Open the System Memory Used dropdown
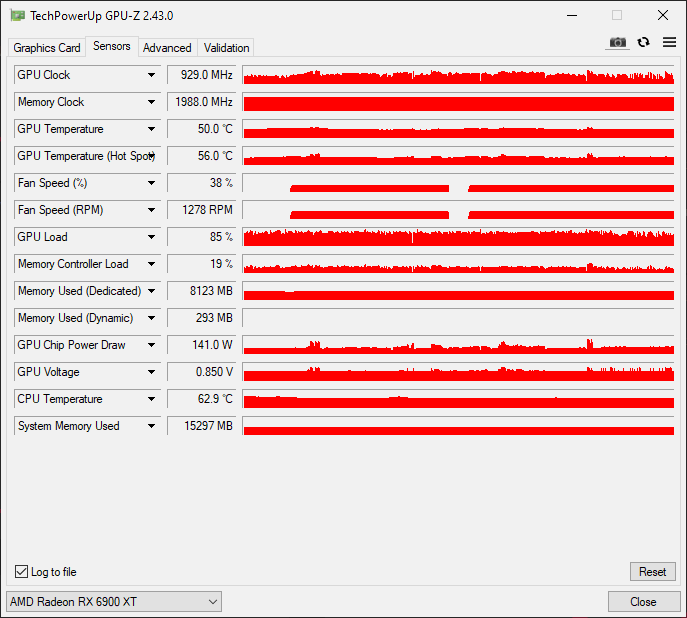687x618 pixels. pyautogui.click(x=151, y=426)
